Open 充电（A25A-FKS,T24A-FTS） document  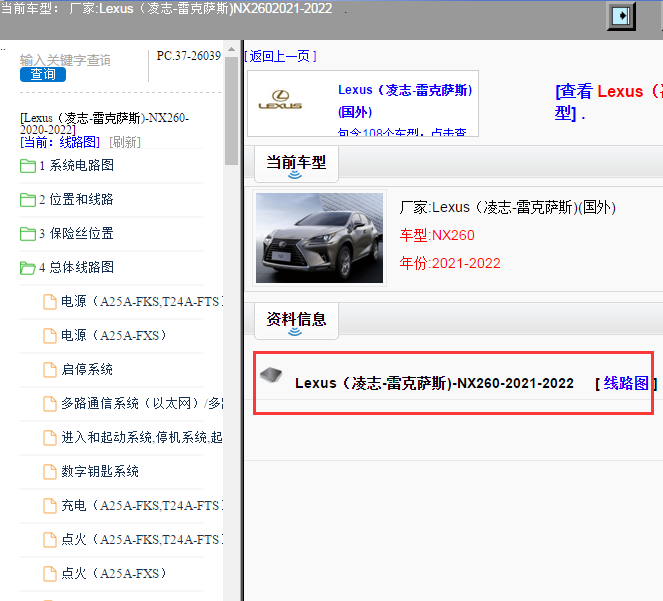pos(142,505)
